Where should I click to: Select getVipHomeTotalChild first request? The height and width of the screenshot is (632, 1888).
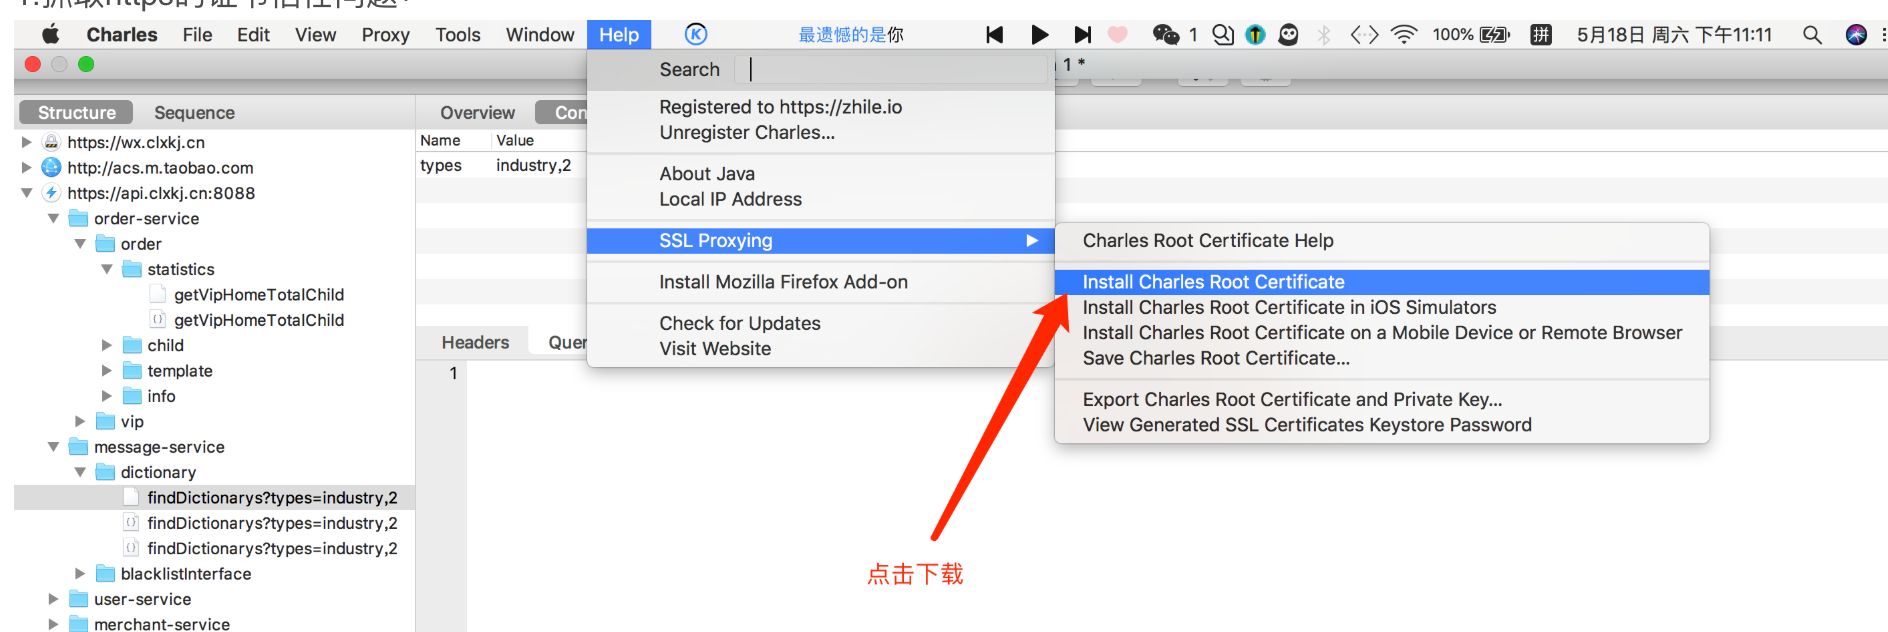click(259, 295)
